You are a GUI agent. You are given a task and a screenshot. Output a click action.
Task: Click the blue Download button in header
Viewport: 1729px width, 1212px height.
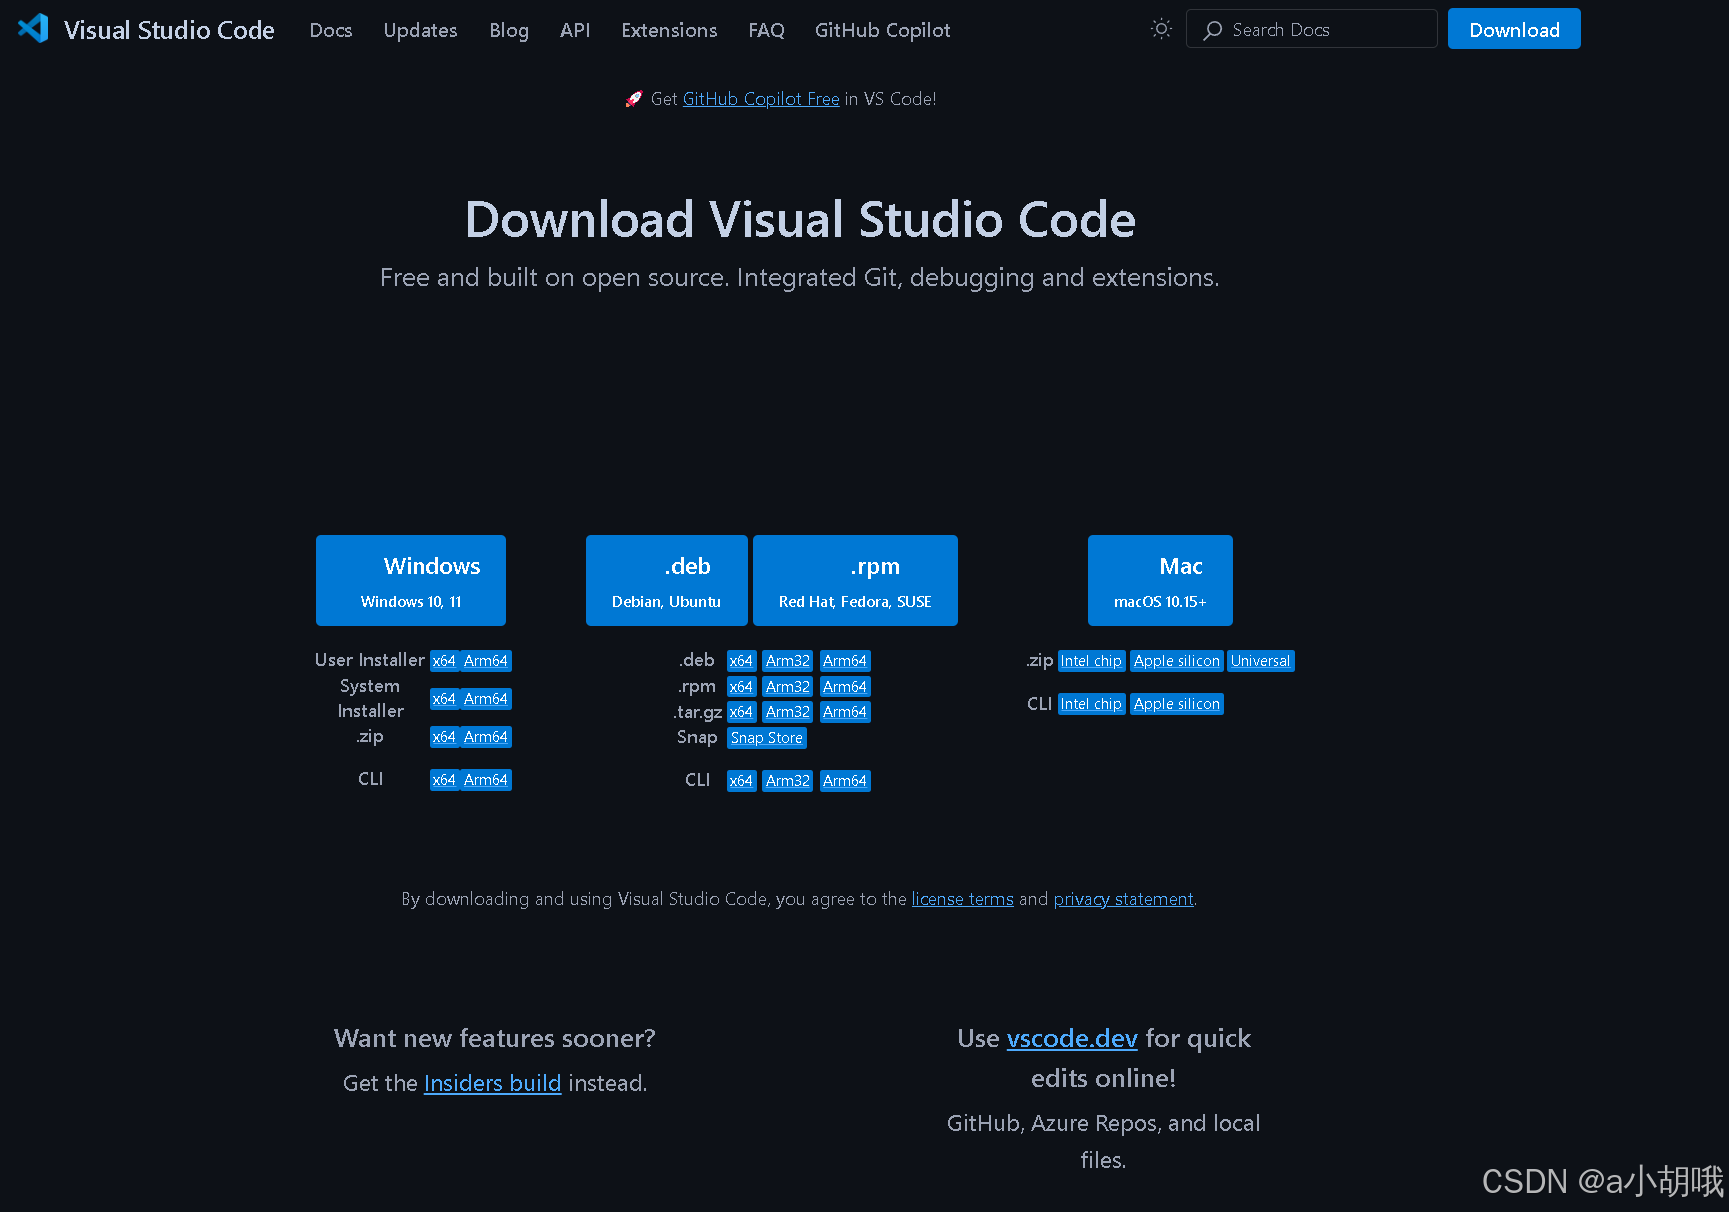click(x=1514, y=29)
